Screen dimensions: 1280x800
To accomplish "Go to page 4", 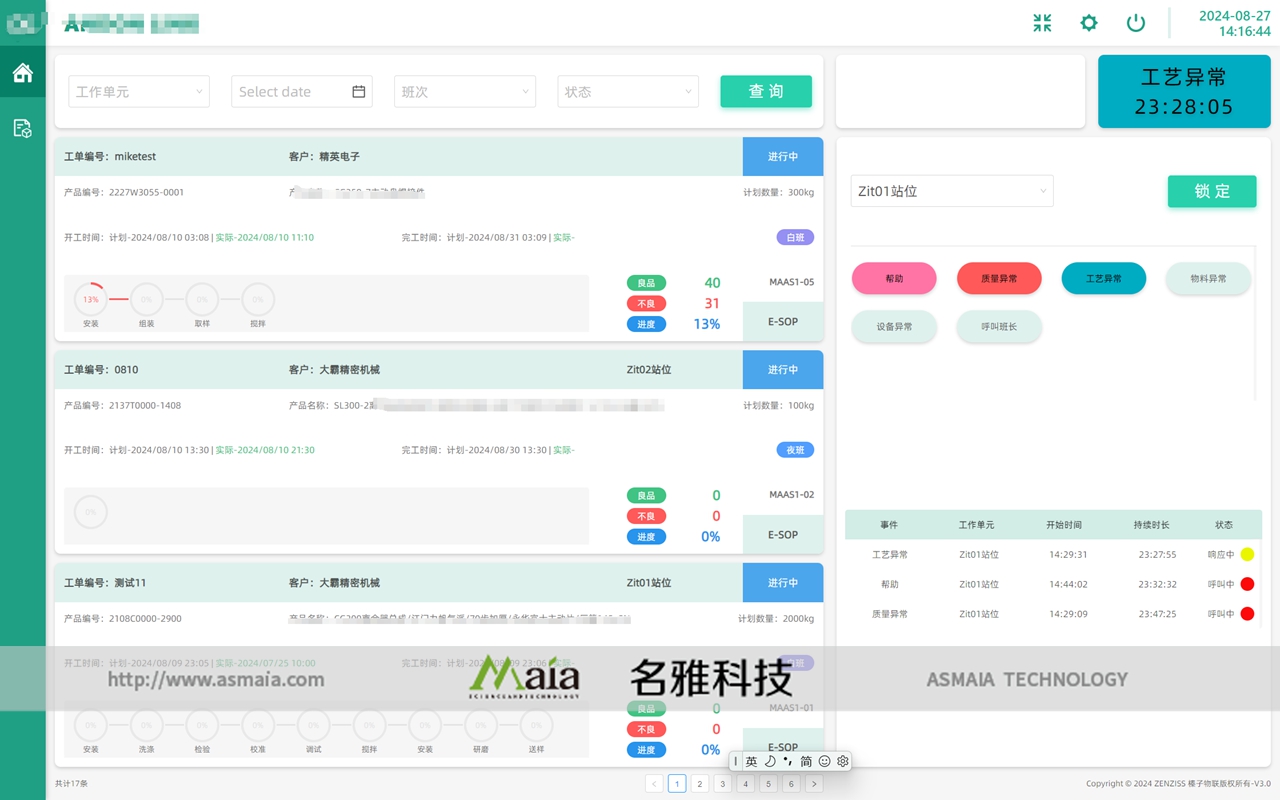I will [745, 784].
